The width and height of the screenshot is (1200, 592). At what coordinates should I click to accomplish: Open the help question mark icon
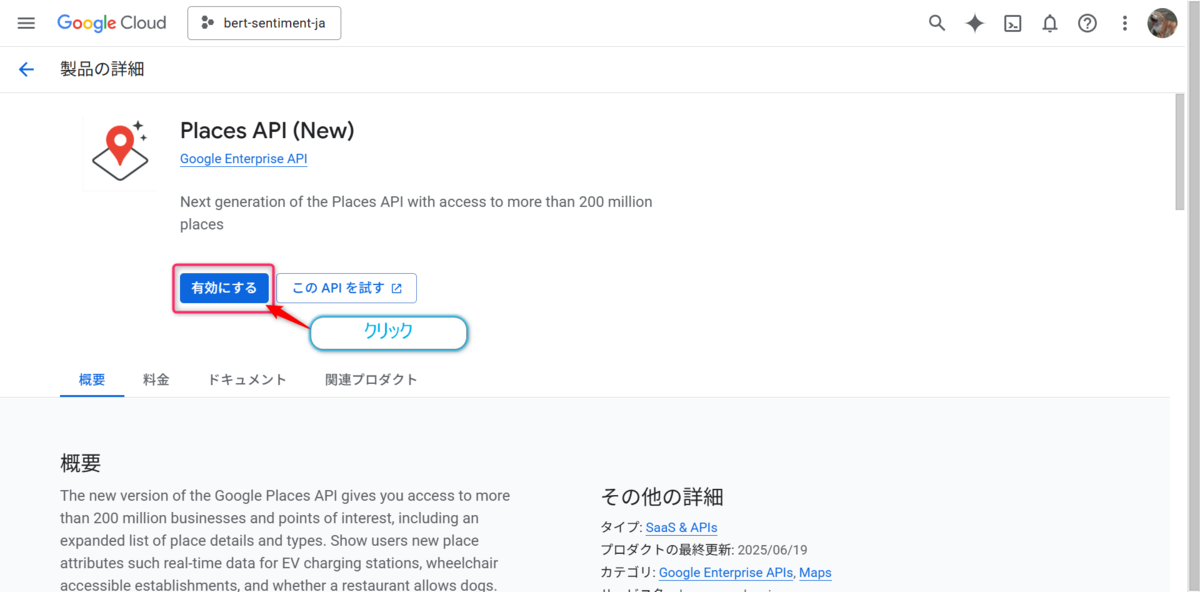click(1087, 23)
